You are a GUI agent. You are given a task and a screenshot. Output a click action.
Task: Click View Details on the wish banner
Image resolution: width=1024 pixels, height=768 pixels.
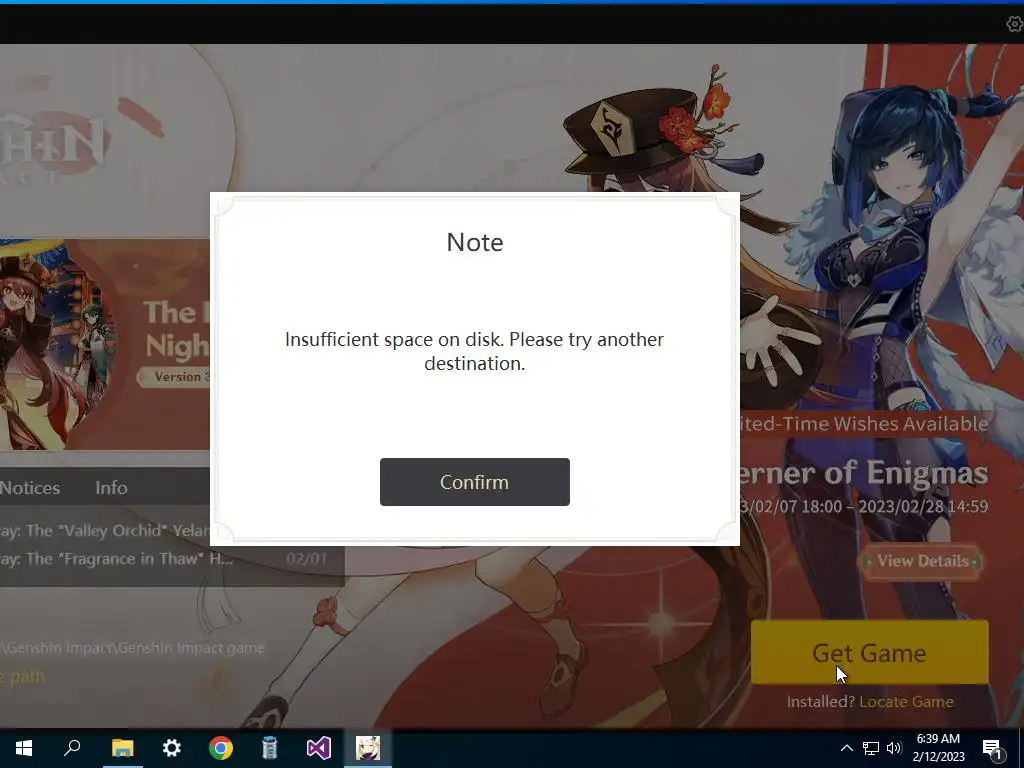coord(923,561)
